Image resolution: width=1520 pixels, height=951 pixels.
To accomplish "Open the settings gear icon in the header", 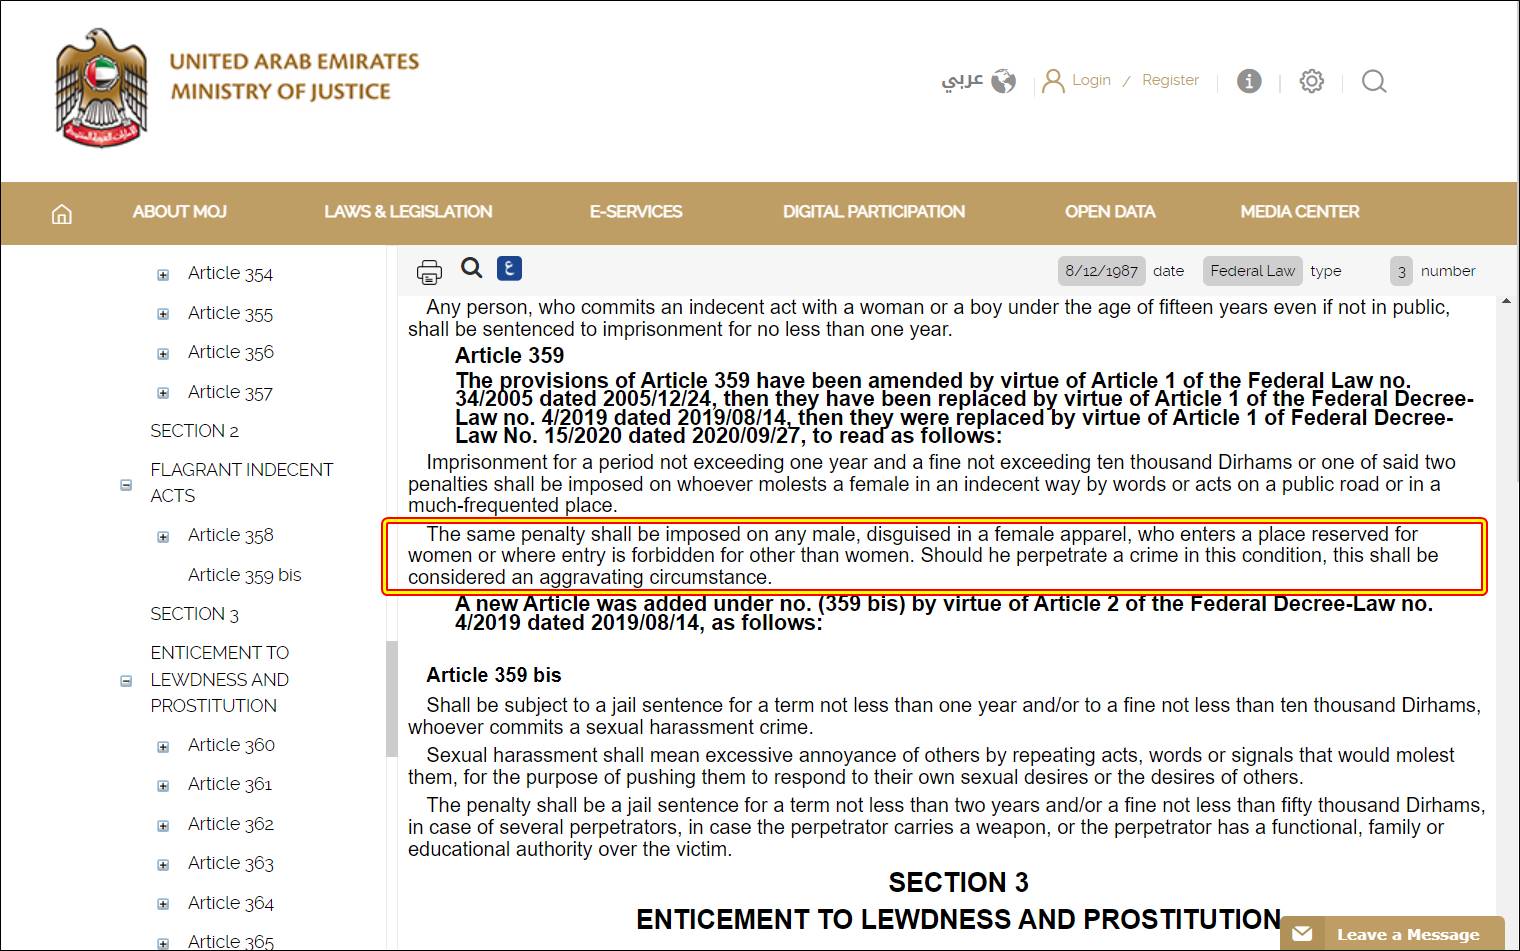I will [1311, 81].
